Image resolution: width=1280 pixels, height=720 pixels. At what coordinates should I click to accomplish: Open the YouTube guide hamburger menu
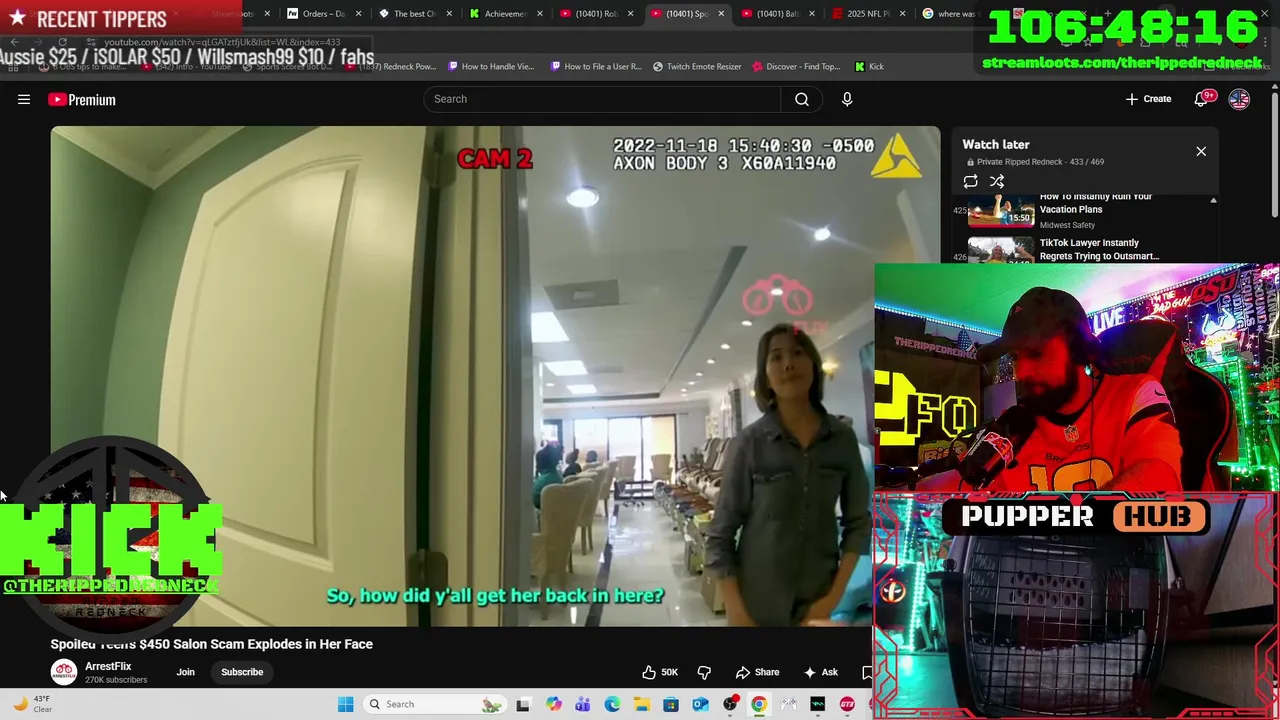[24, 99]
